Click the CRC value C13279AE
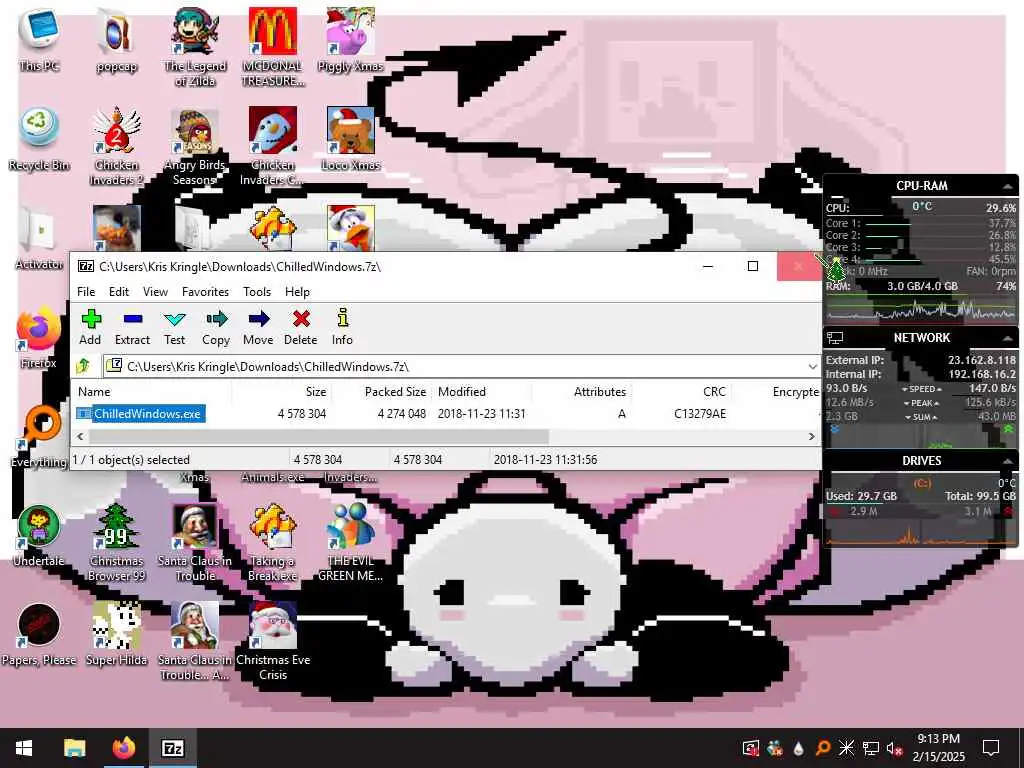The image size is (1024, 768). coord(699,413)
